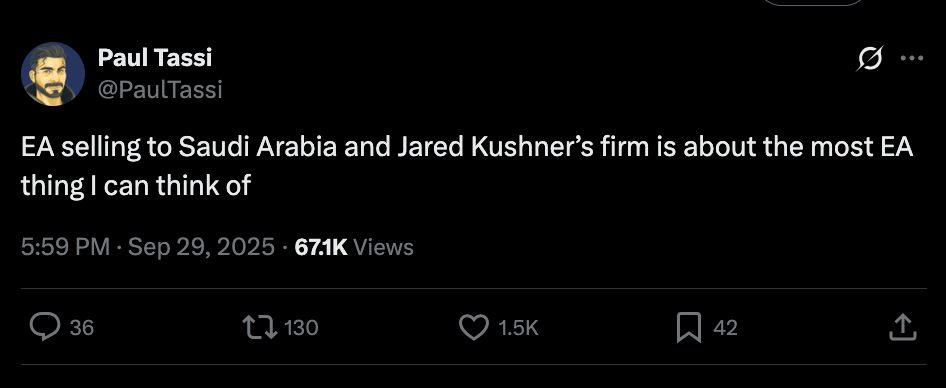The width and height of the screenshot is (946, 388).
Task: Click the reply speech bubble icon
Action: pos(45,327)
